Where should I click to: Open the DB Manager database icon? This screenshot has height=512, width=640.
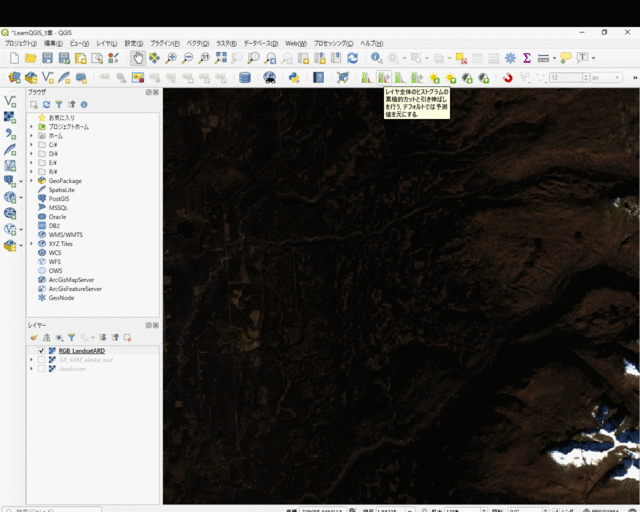pos(244,77)
